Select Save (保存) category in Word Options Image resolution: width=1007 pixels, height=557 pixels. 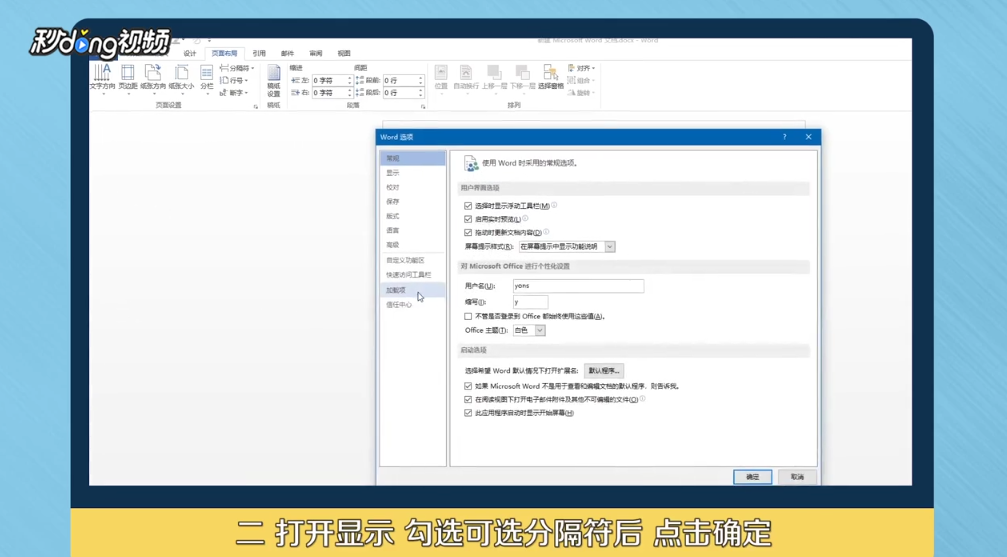tap(412, 202)
